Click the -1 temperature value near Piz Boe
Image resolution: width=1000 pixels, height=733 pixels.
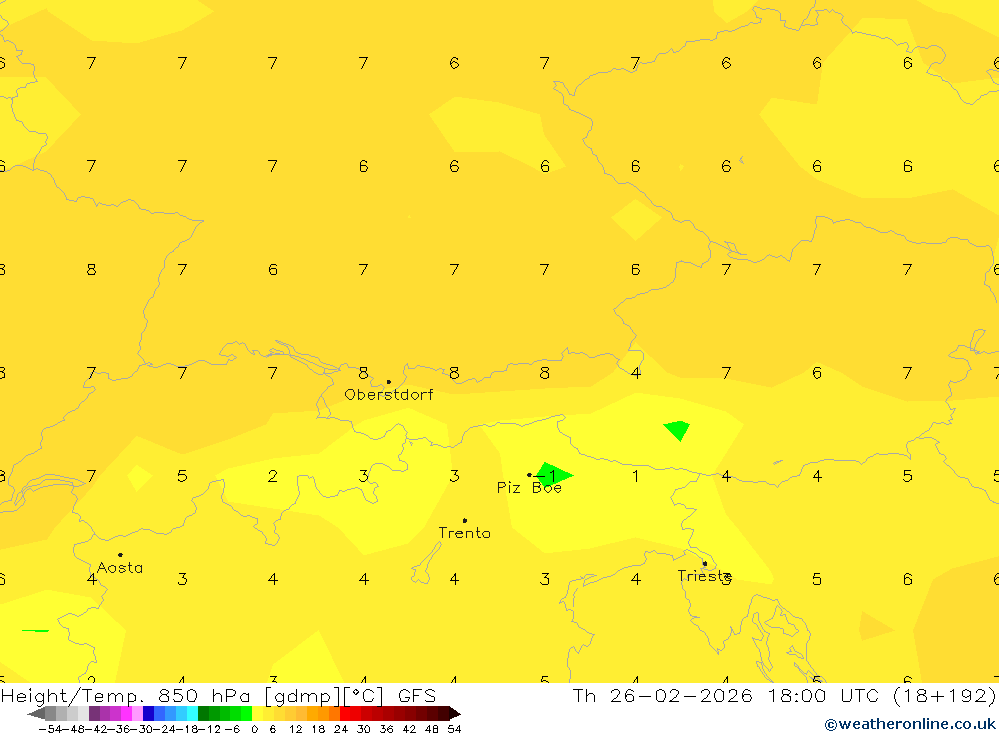(x=546, y=476)
